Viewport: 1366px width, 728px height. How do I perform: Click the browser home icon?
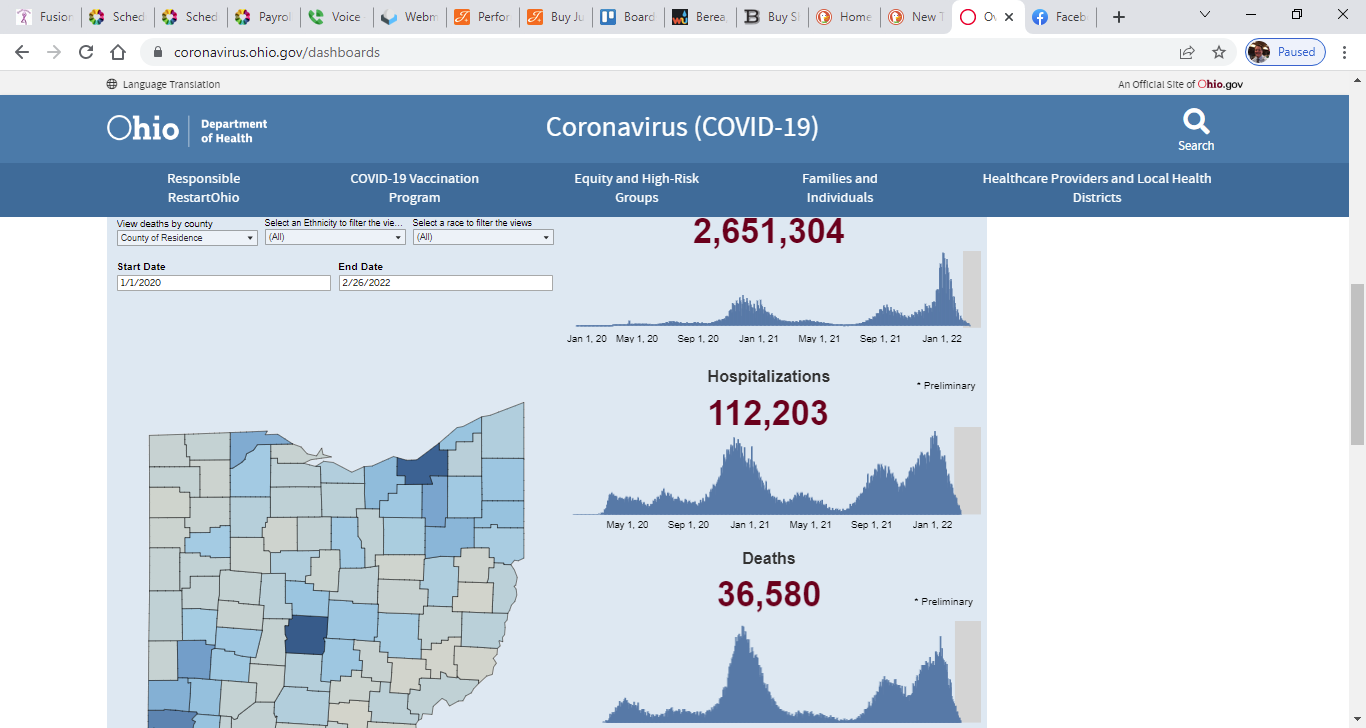click(118, 52)
